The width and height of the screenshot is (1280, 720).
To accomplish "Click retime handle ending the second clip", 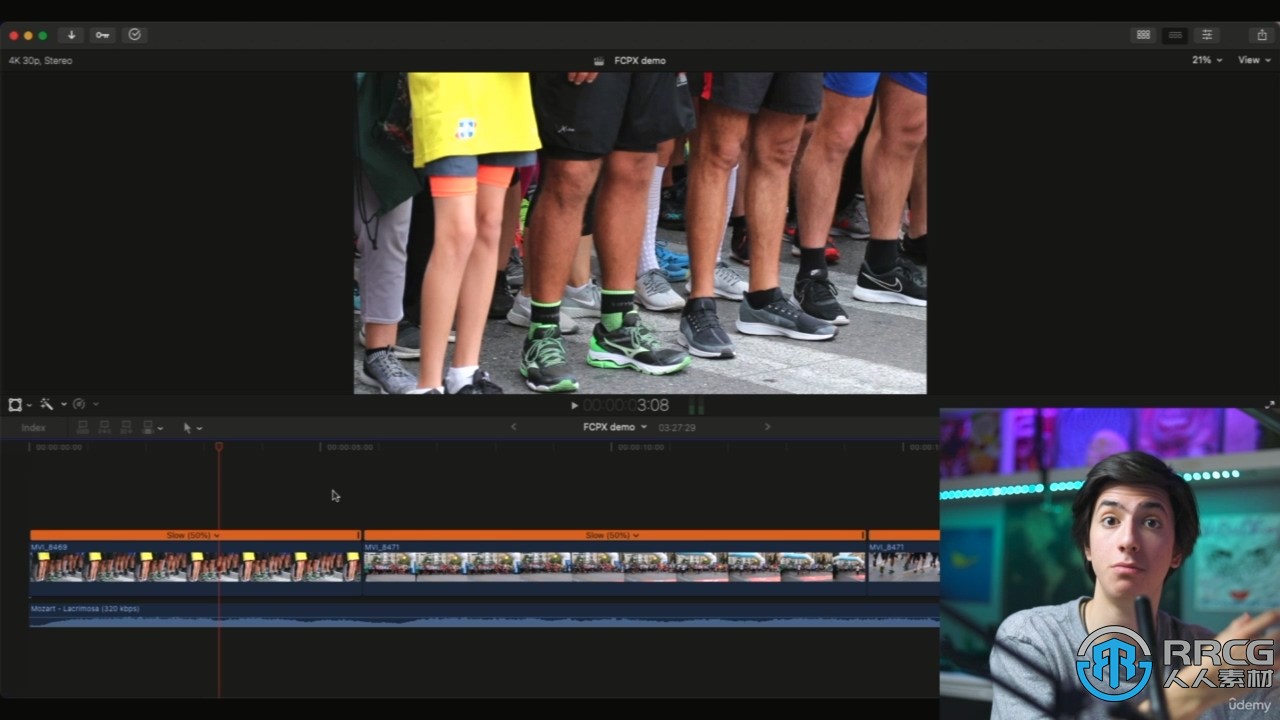I will tap(863, 536).
